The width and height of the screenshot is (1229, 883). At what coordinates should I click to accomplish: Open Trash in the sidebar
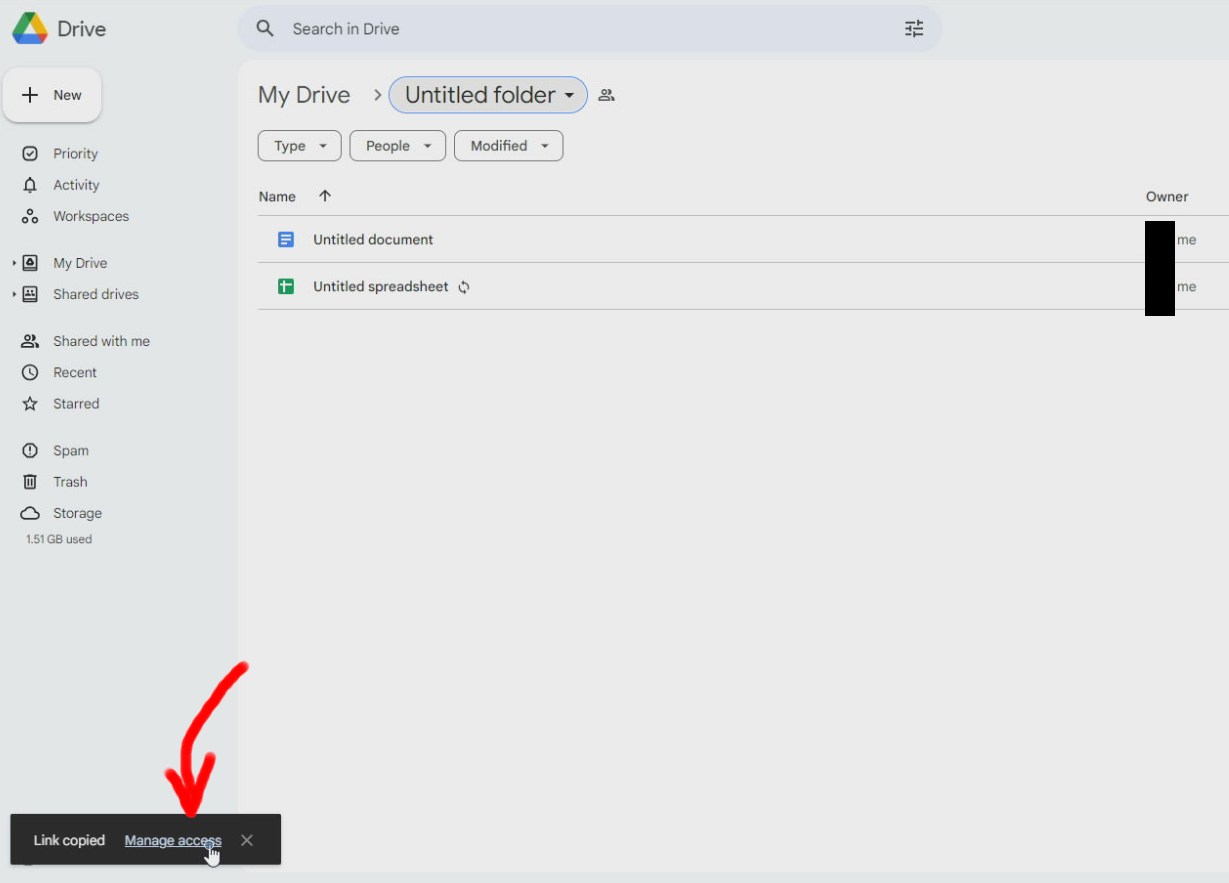70,482
